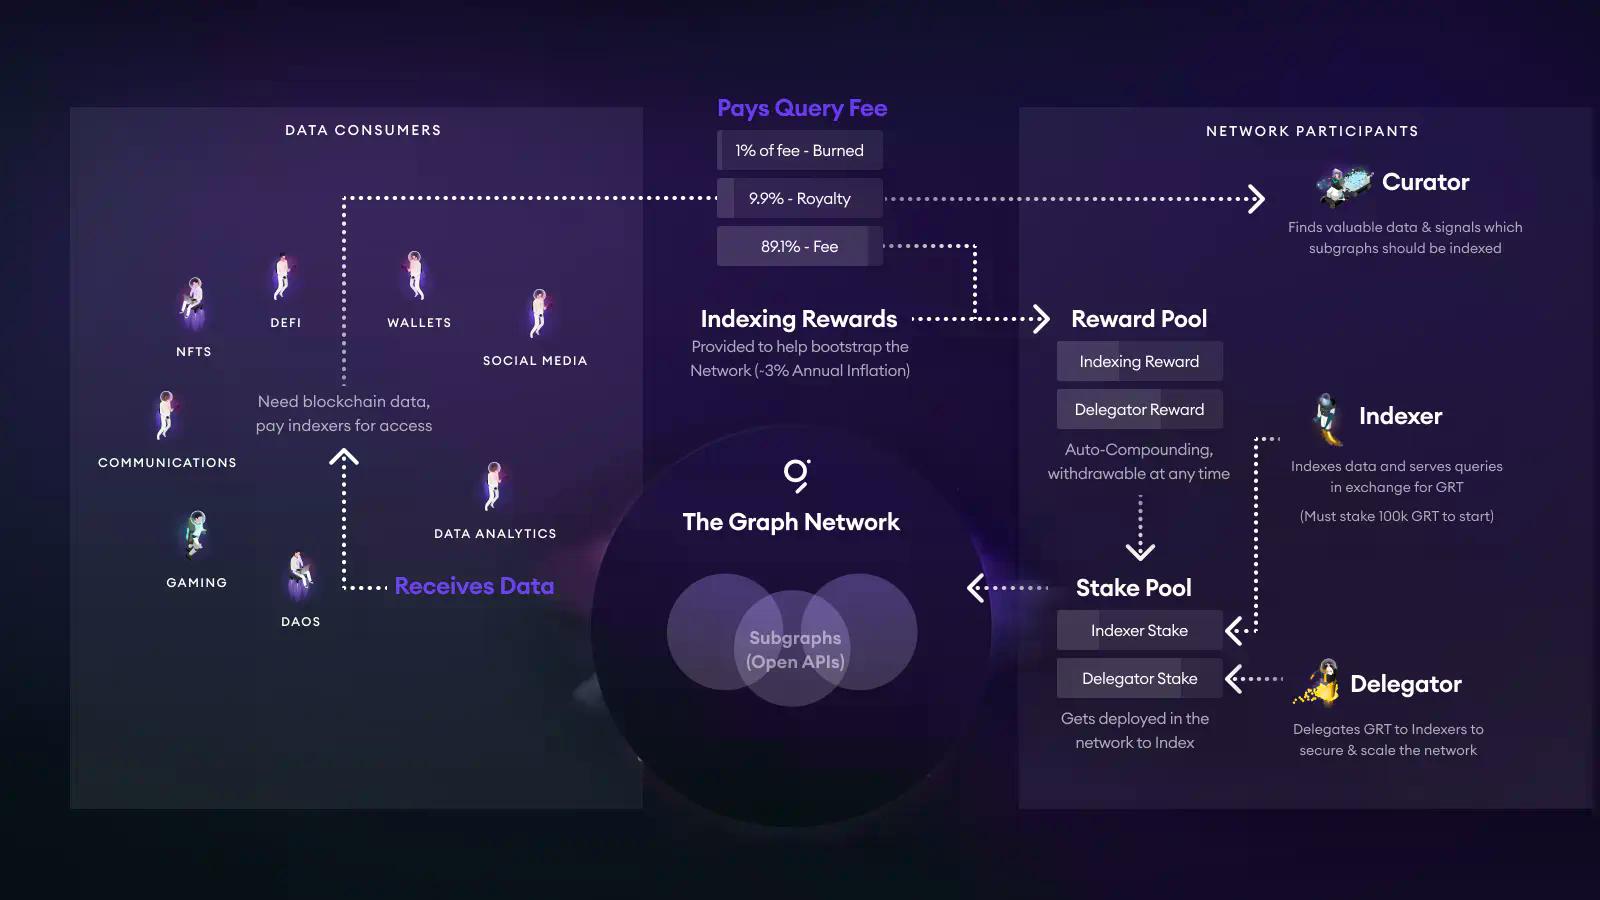
Task: Select the Indexer Stake box
Action: pyautogui.click(x=1140, y=630)
